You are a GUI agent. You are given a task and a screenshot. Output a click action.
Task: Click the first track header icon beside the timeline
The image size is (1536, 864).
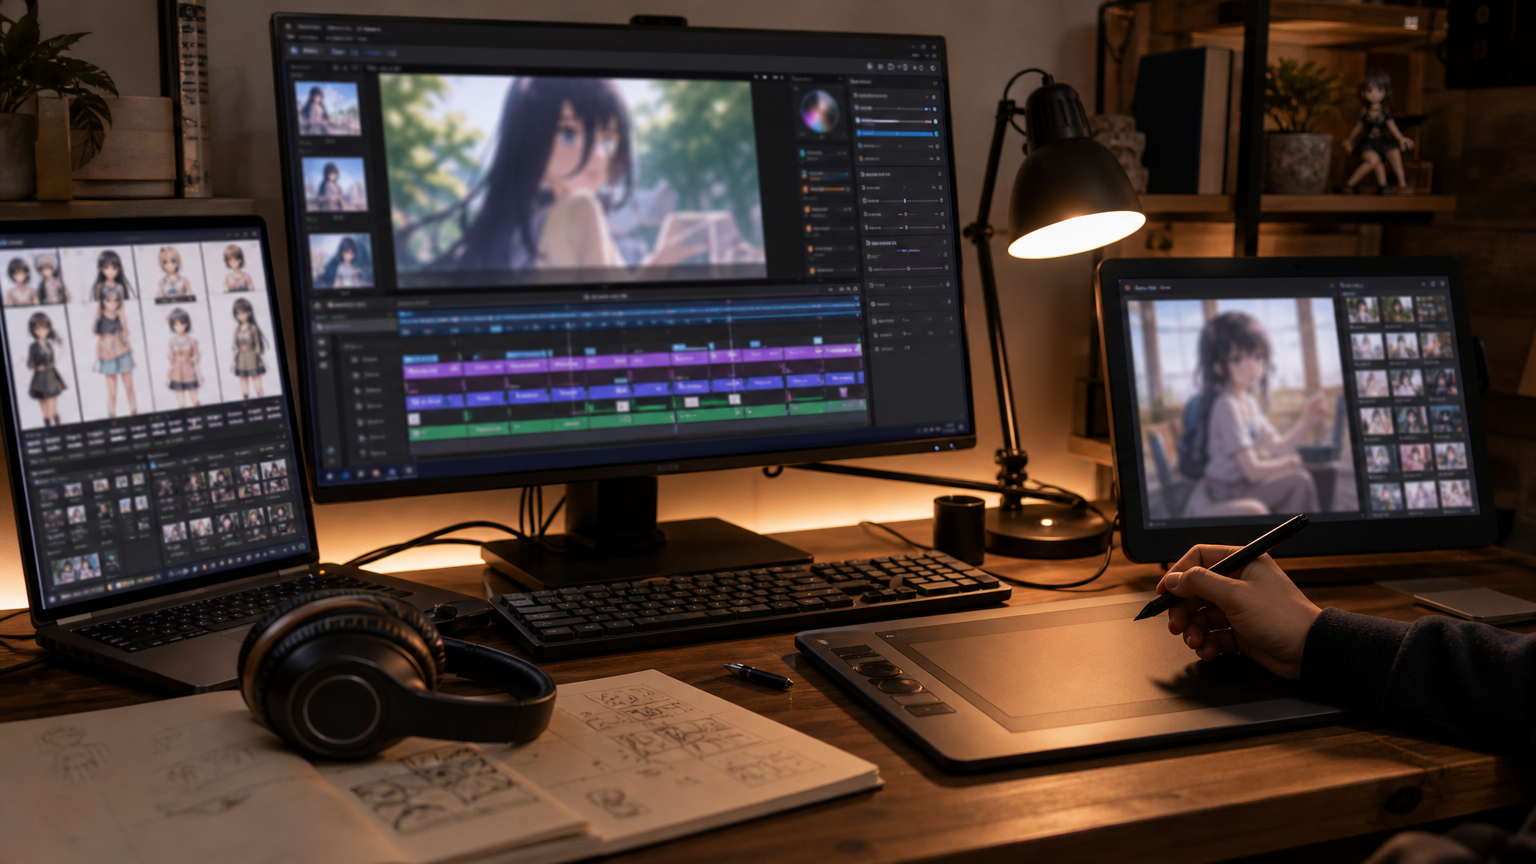click(356, 359)
